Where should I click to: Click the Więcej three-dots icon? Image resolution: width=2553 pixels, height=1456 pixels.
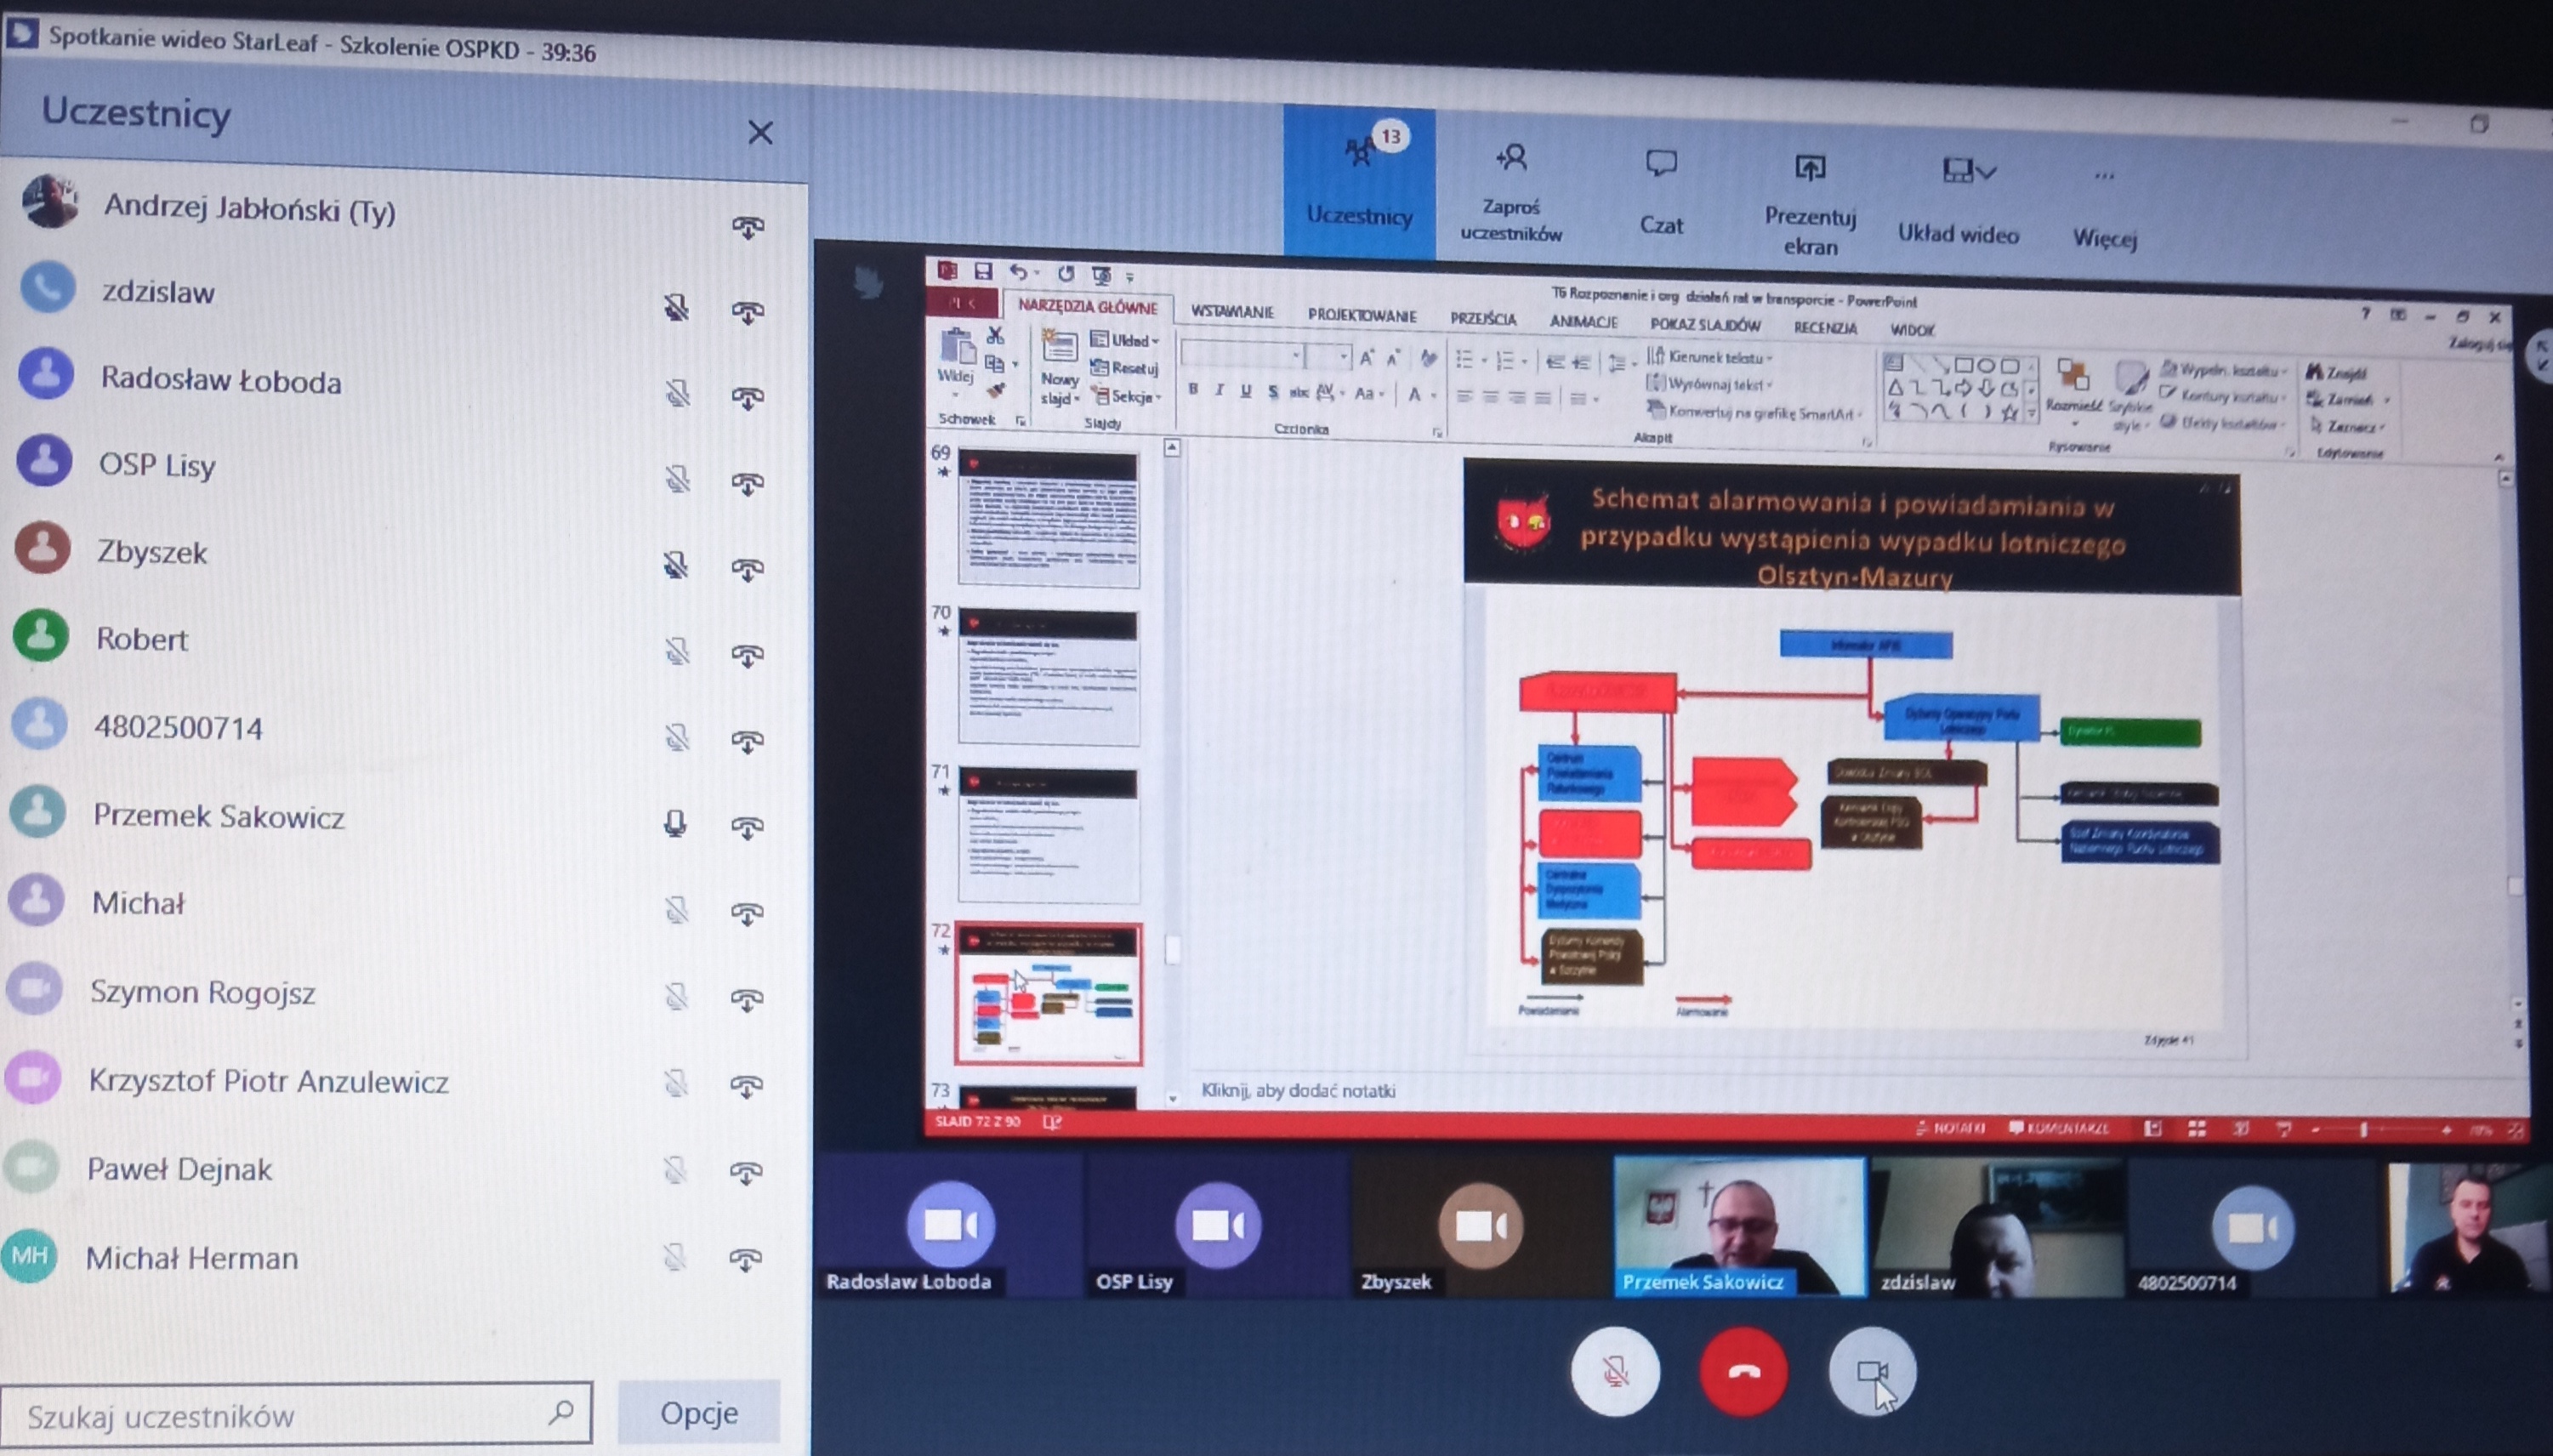[2104, 176]
